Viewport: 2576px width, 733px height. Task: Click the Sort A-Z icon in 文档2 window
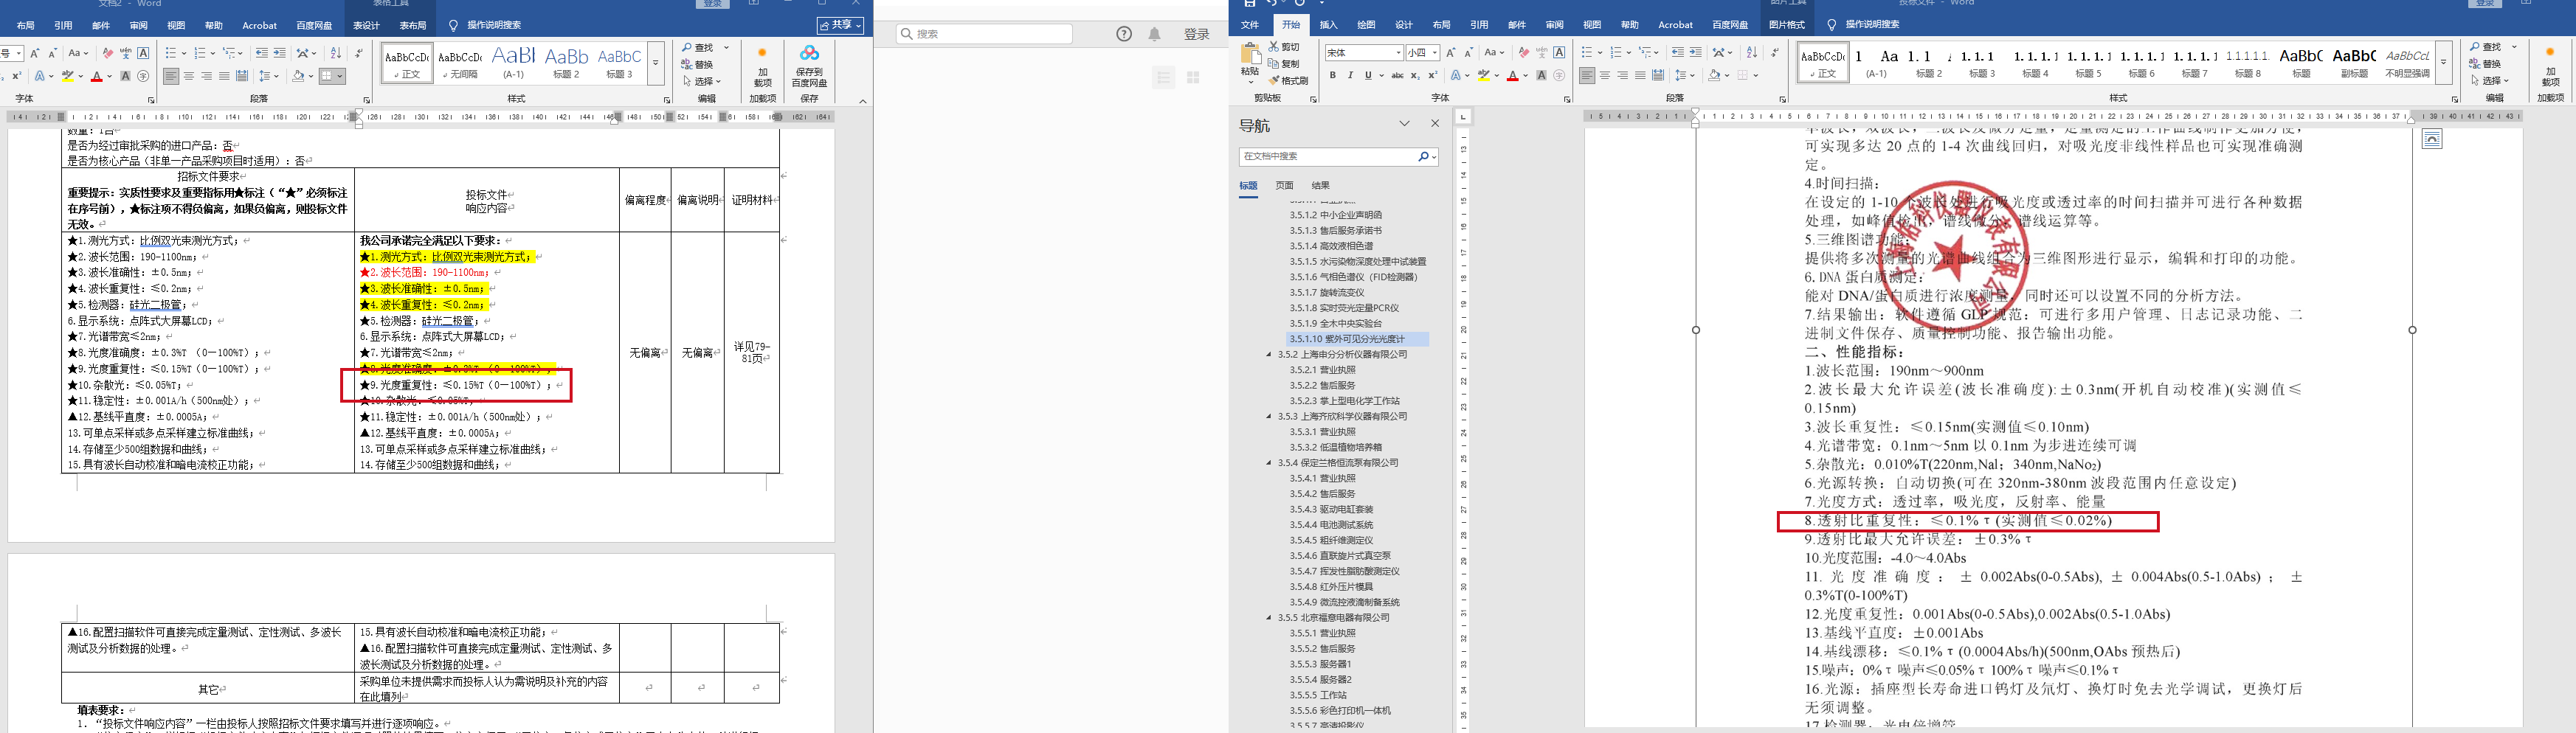point(336,53)
